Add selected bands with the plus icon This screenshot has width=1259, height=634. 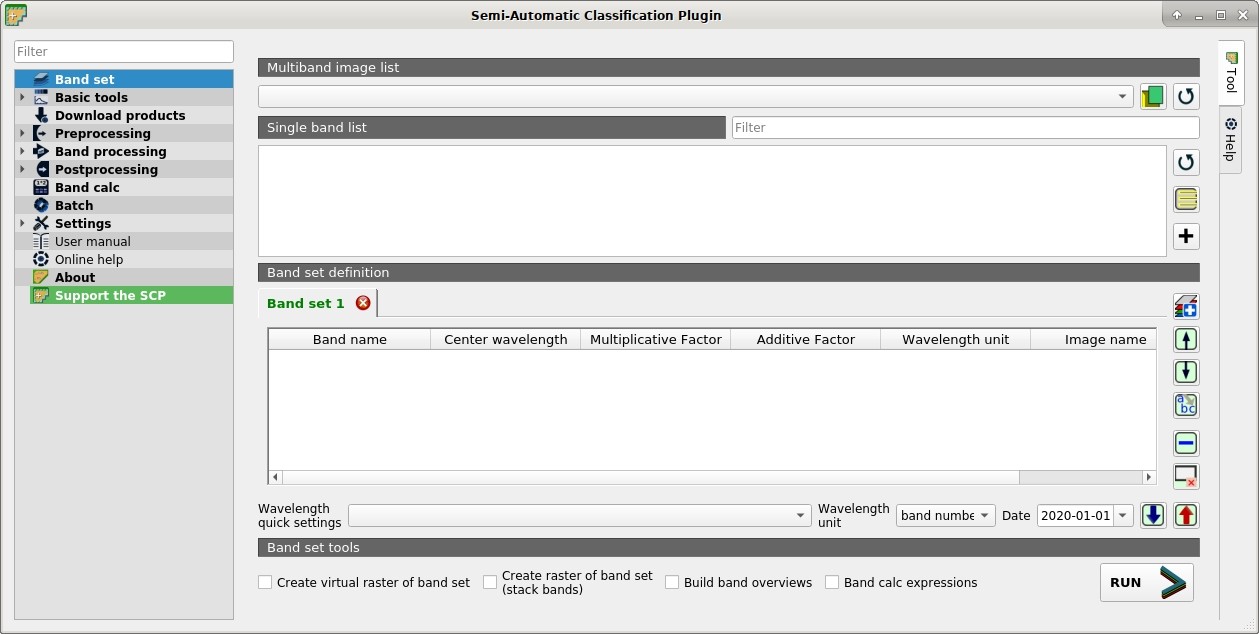1186,237
